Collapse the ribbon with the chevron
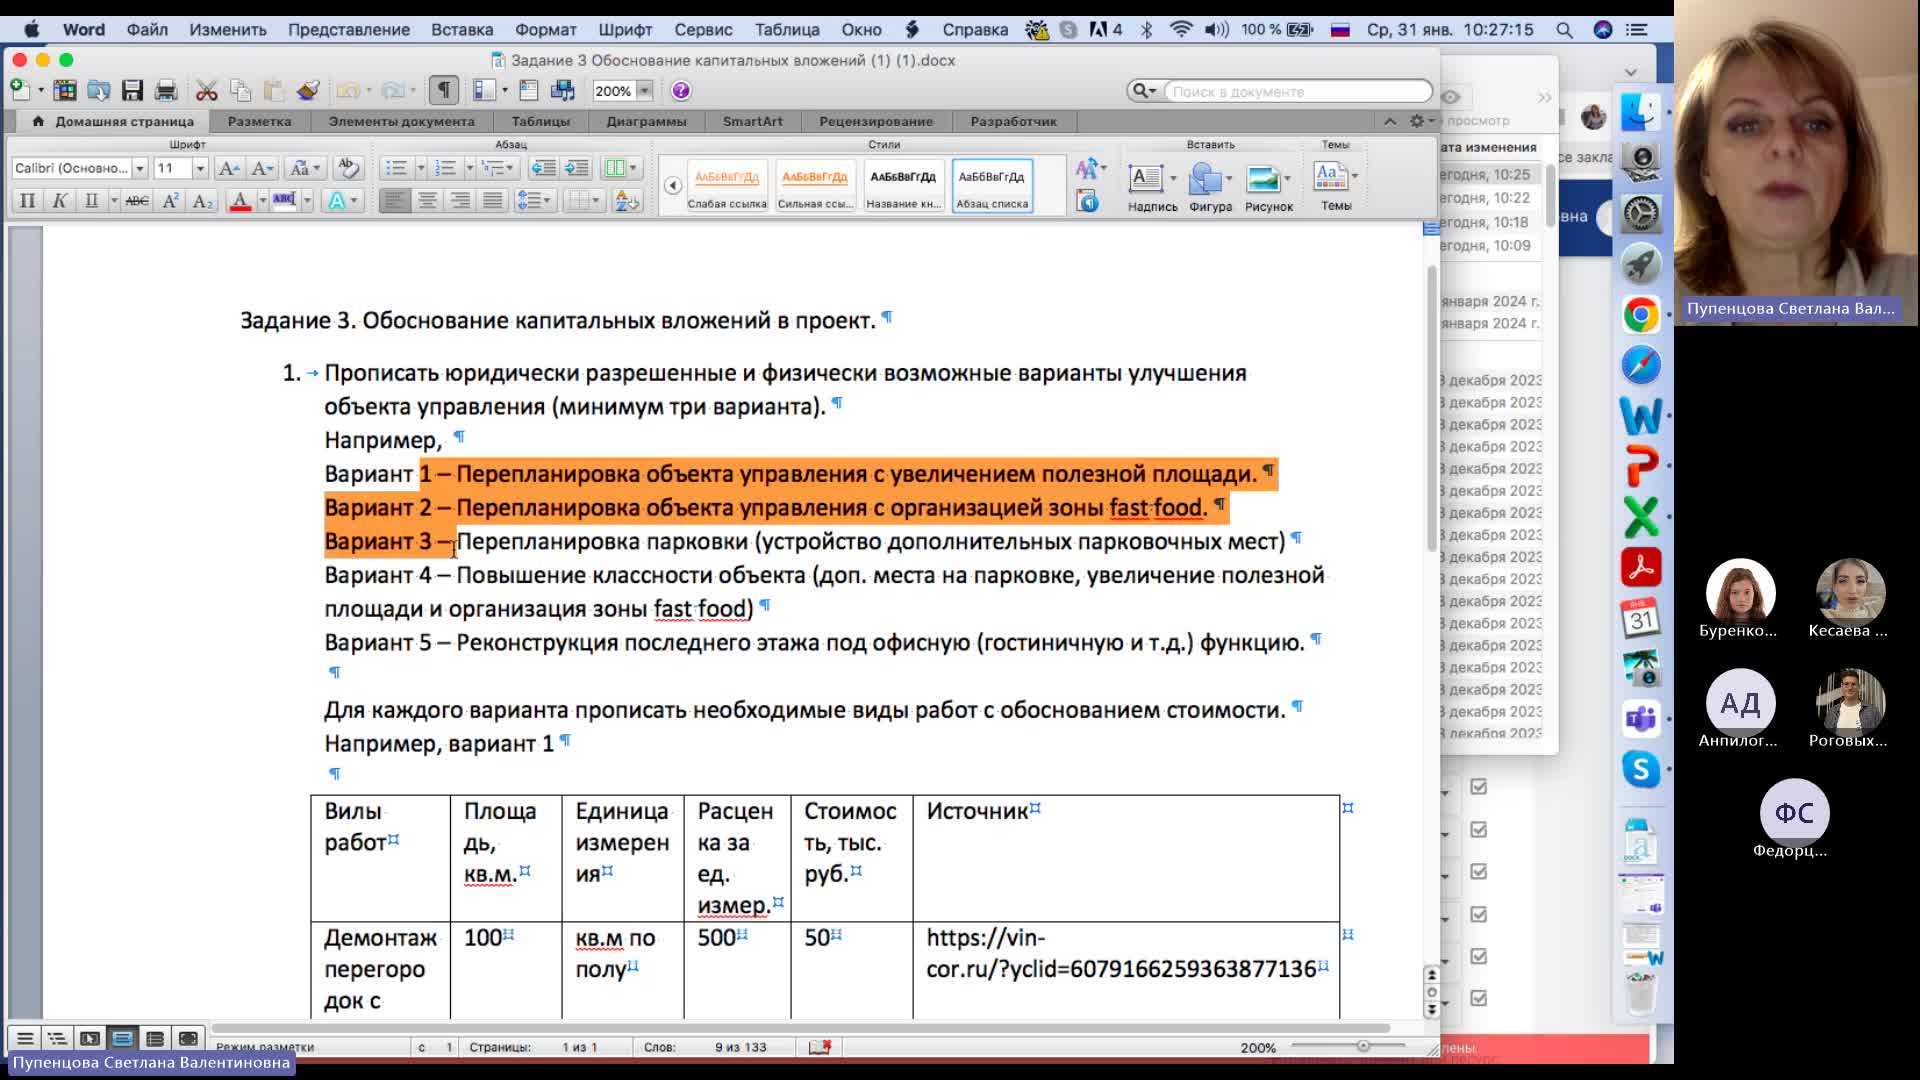Screen dimensions: 1920x1080 pyautogui.click(x=1390, y=121)
